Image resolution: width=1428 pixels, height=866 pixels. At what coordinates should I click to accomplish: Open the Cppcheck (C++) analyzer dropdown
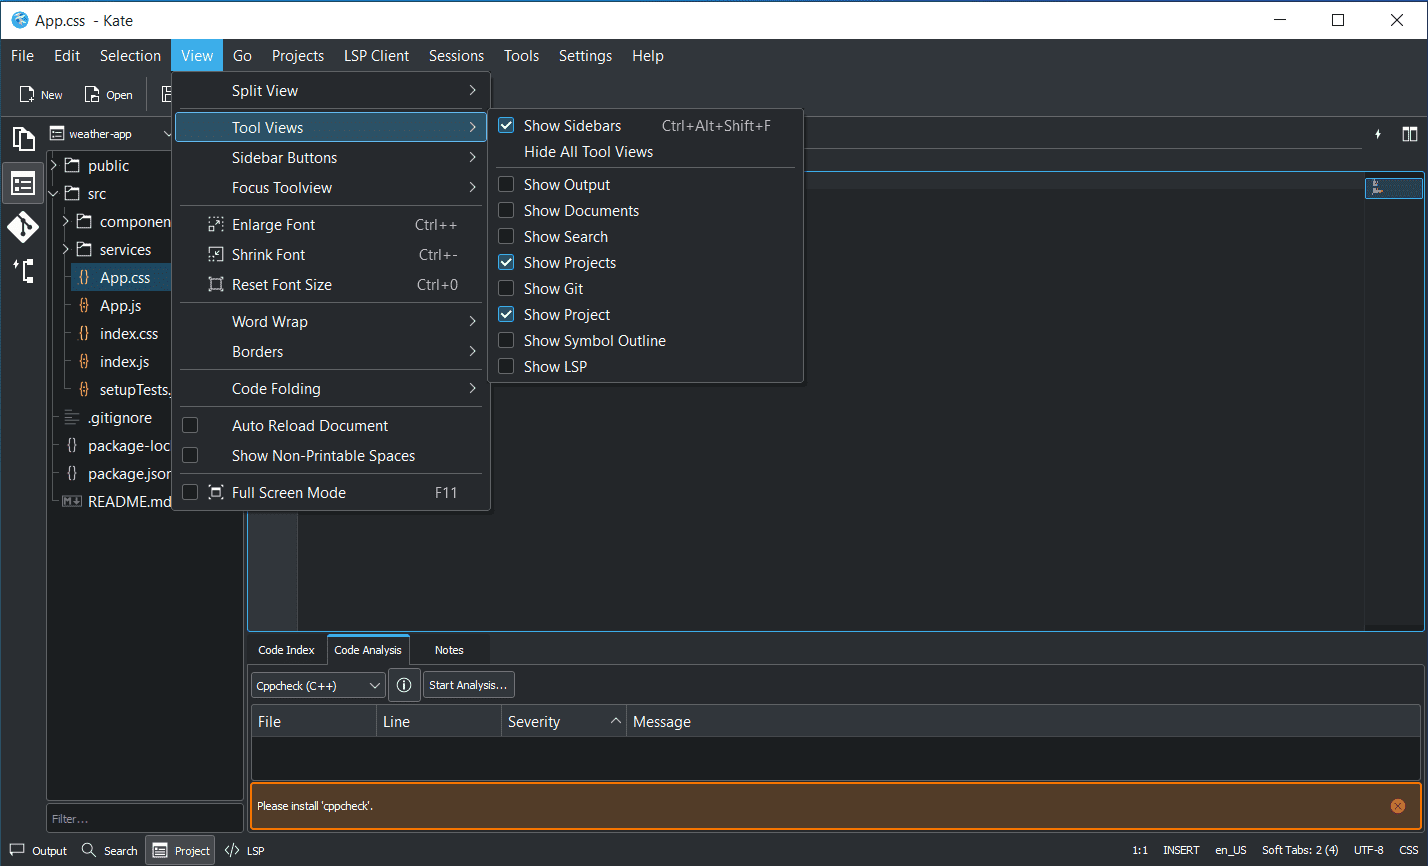318,685
